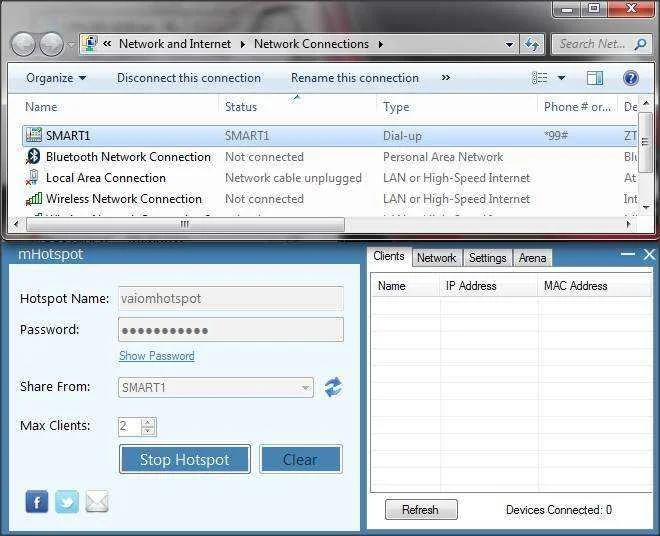The image size is (660, 536).
Task: Open the Organize menu
Action: click(x=56, y=78)
